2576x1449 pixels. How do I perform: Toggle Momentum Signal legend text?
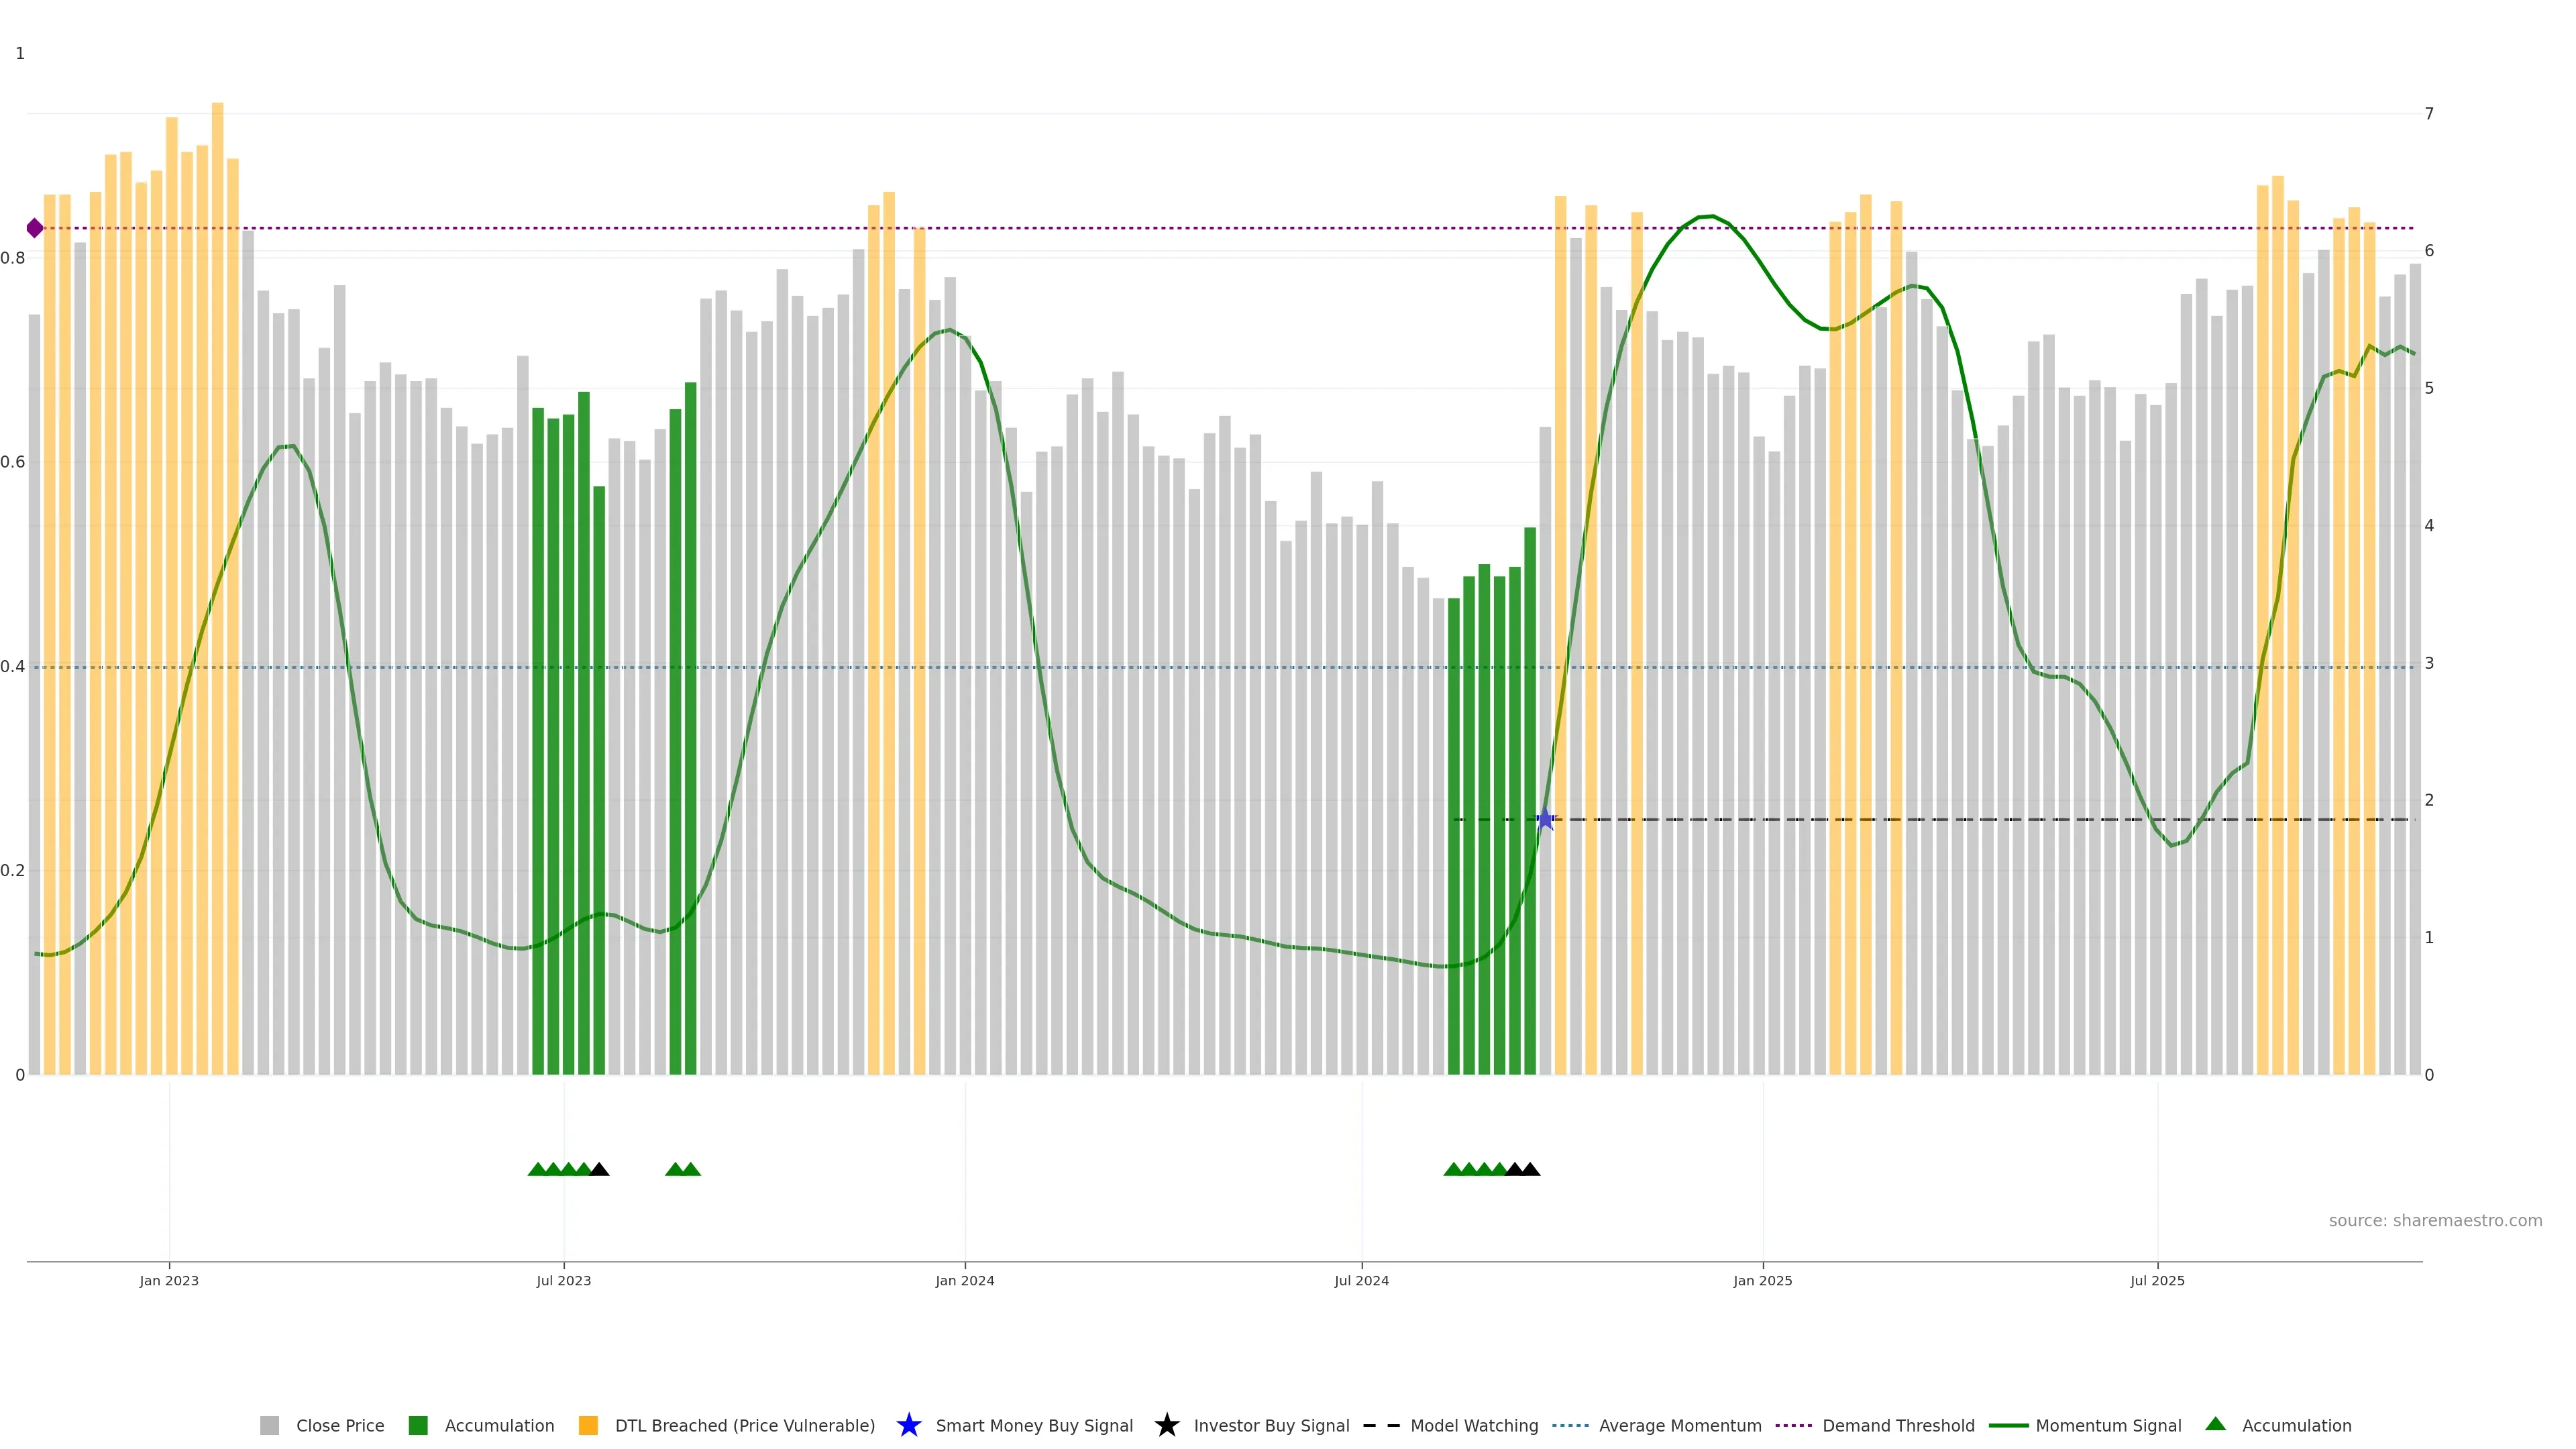pos(2108,1425)
